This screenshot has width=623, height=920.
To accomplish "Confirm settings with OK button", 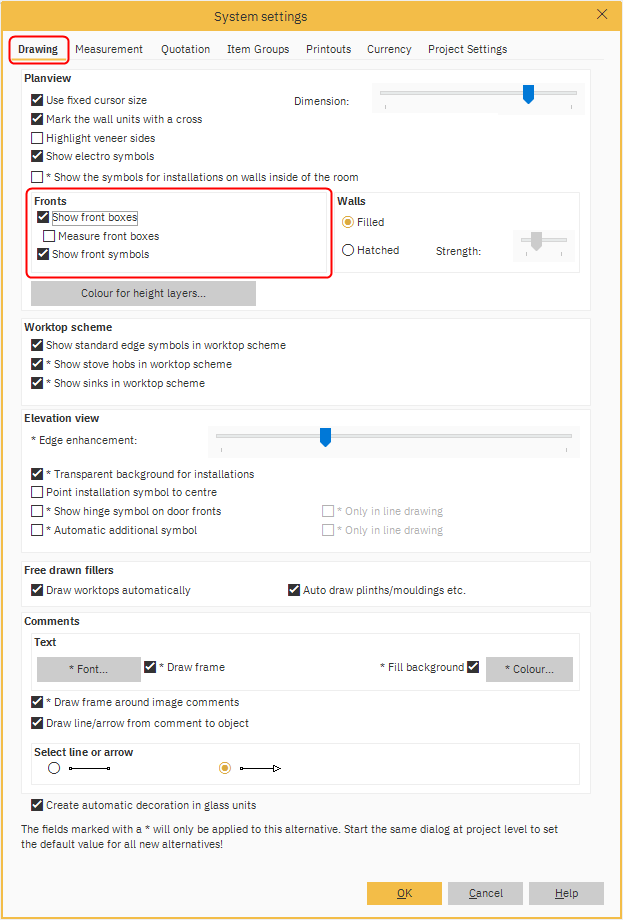I will coord(404,893).
